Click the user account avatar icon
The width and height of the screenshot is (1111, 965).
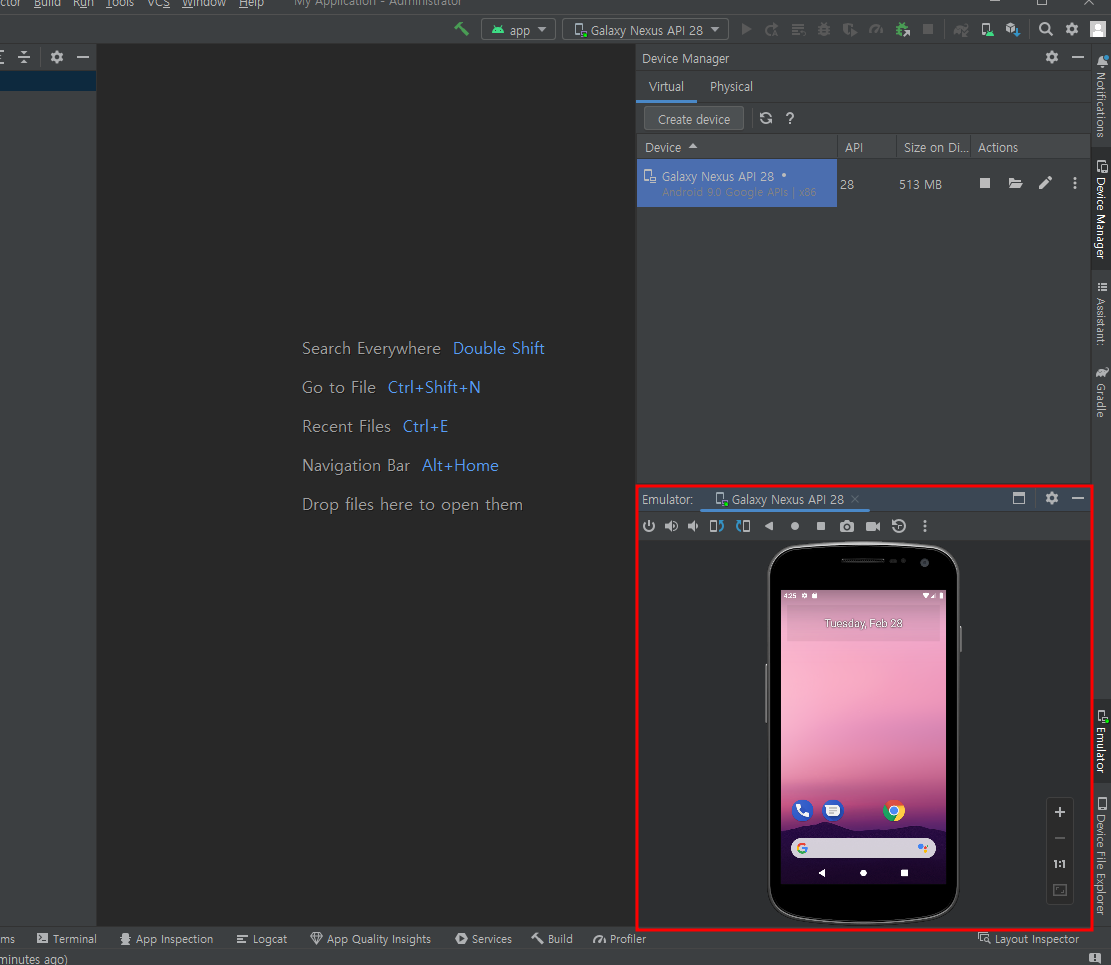1098,29
